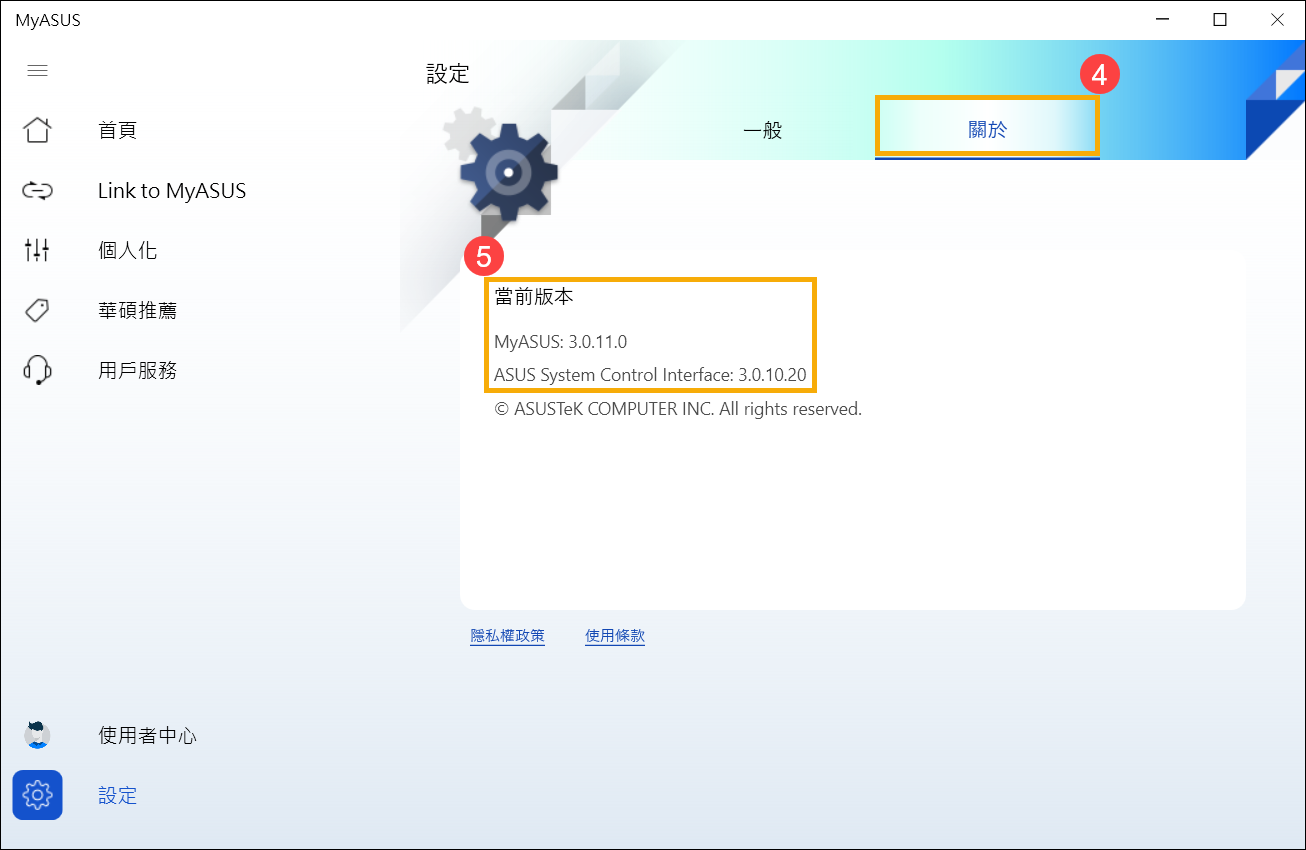
Task: Maximize the MyASUS window
Action: tap(1220, 20)
